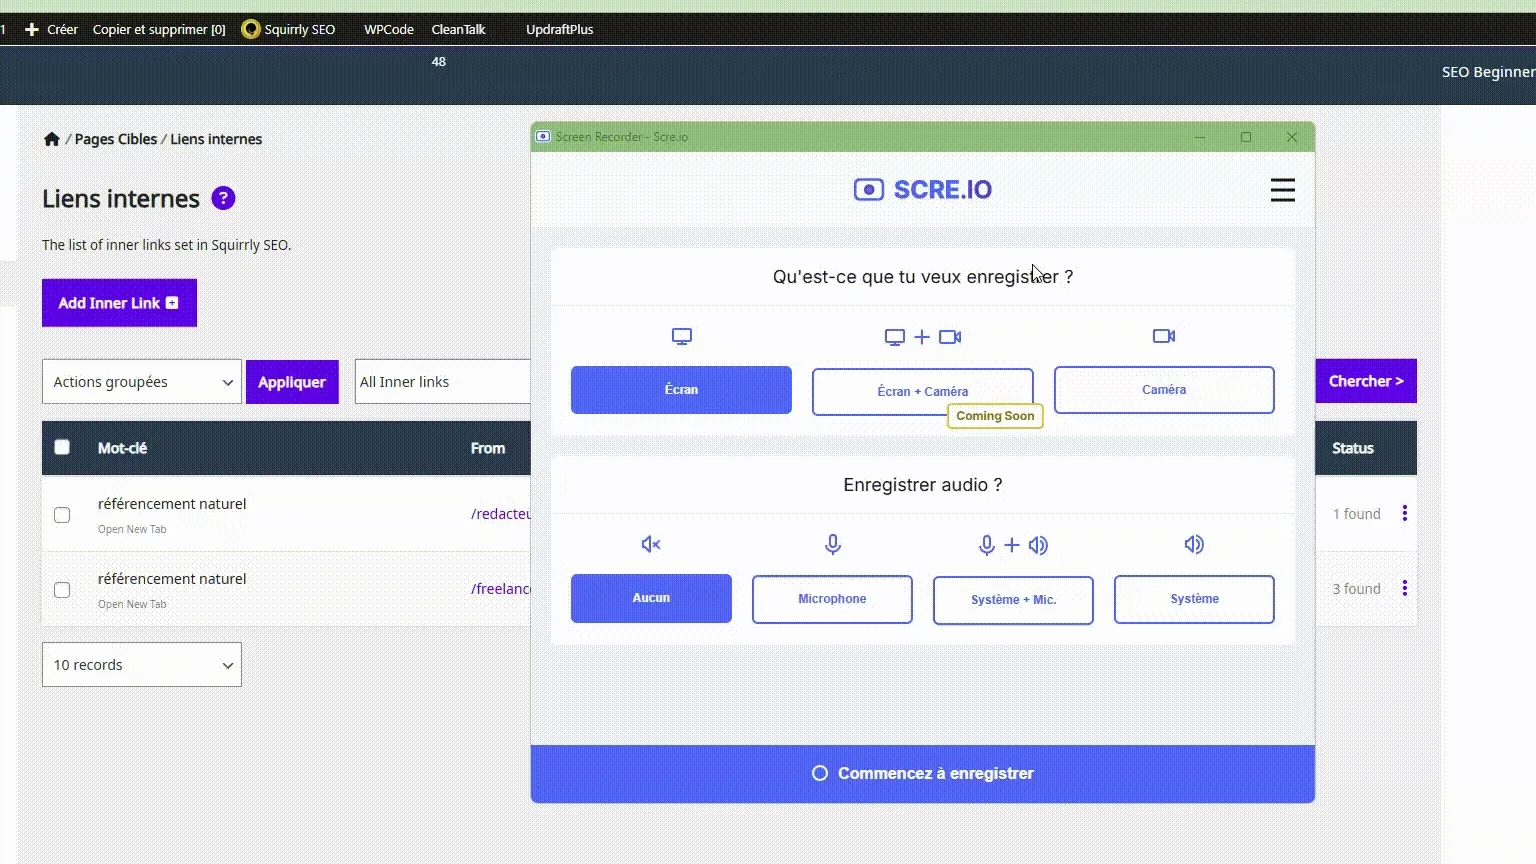The height and width of the screenshot is (864, 1536).
Task: Click the Squirrly SEO admin bar icon
Action: pos(250,29)
